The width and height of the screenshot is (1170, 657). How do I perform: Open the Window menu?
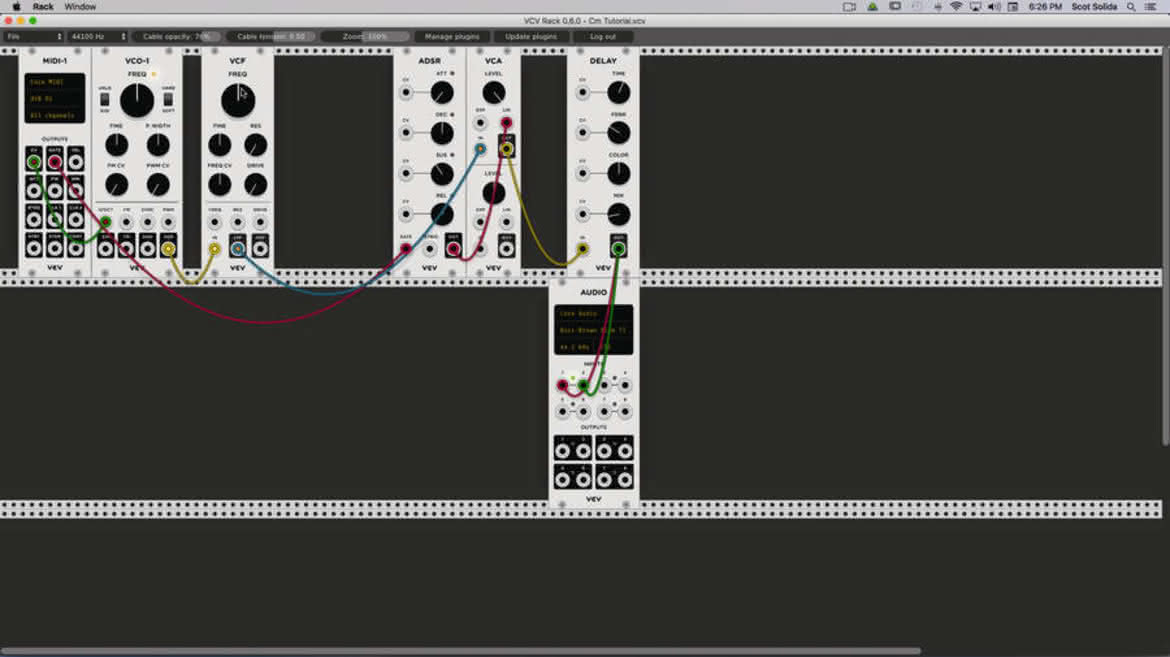(80, 7)
